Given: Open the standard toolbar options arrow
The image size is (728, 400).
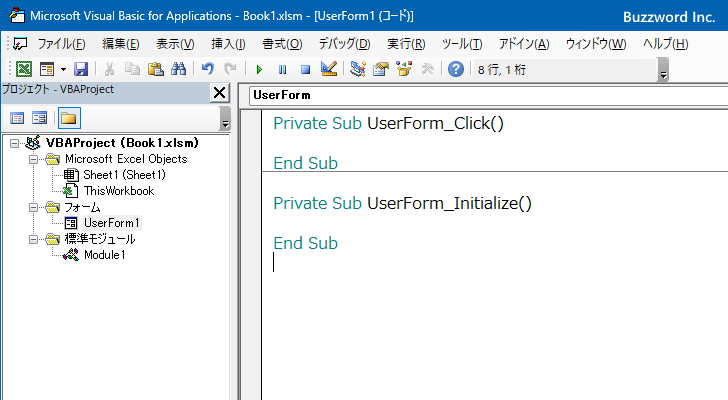Looking at the screenshot, I should (x=663, y=70).
